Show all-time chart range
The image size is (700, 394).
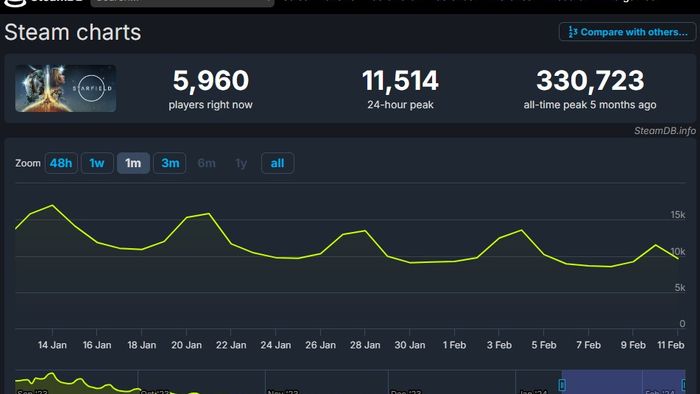pyautogui.click(x=277, y=163)
